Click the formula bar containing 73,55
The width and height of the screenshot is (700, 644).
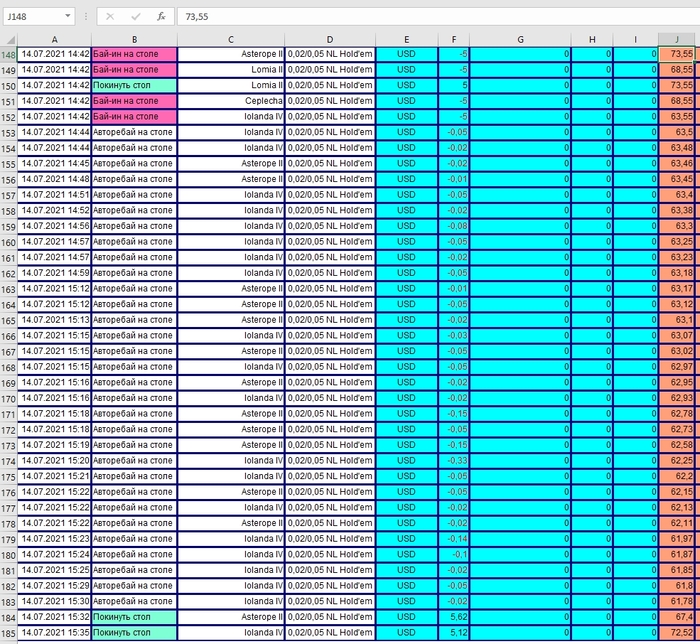click(438, 17)
